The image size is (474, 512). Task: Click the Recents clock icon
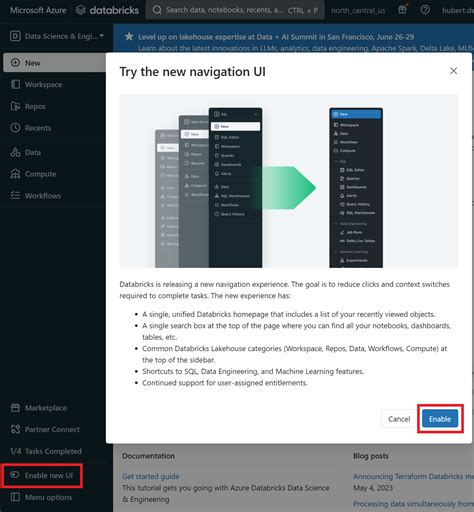[x=15, y=128]
